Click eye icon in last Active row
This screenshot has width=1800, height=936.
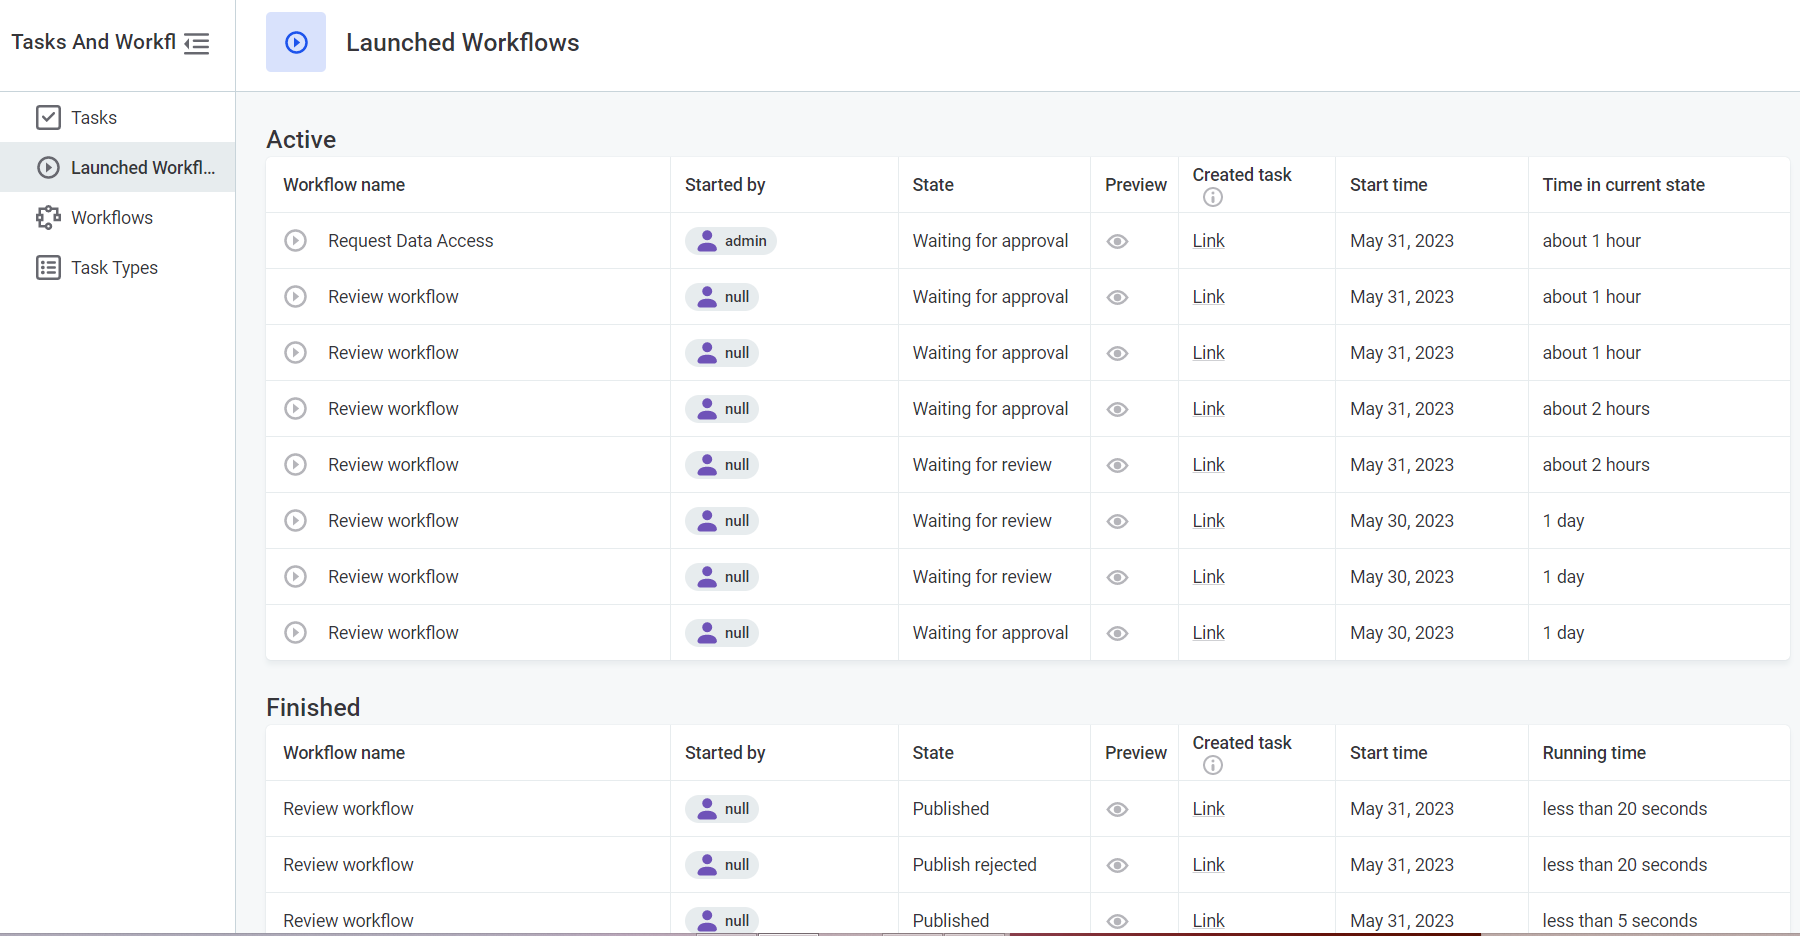[x=1117, y=634]
